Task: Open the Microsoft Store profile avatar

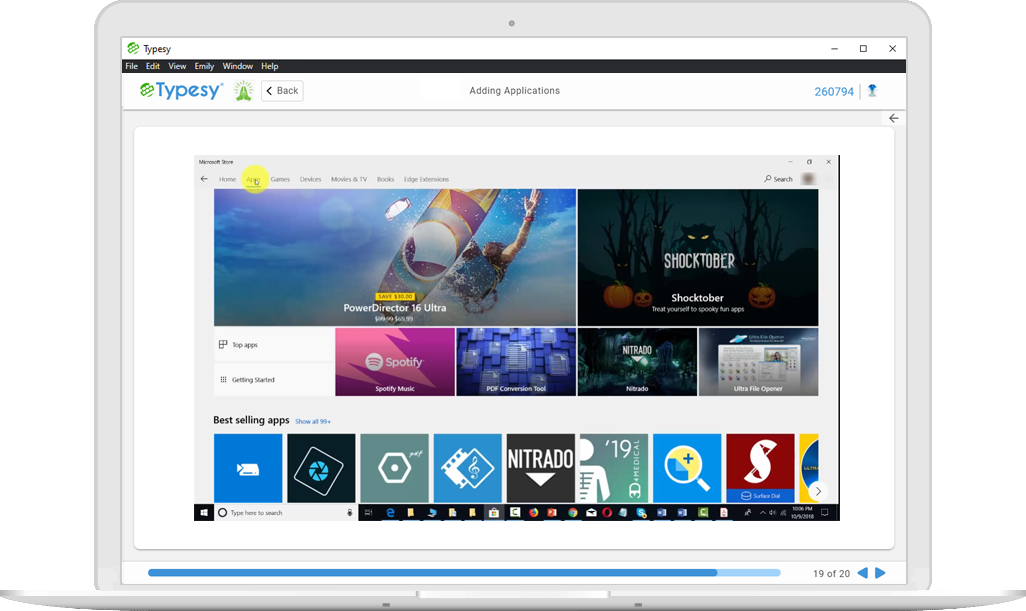Action: 808,179
